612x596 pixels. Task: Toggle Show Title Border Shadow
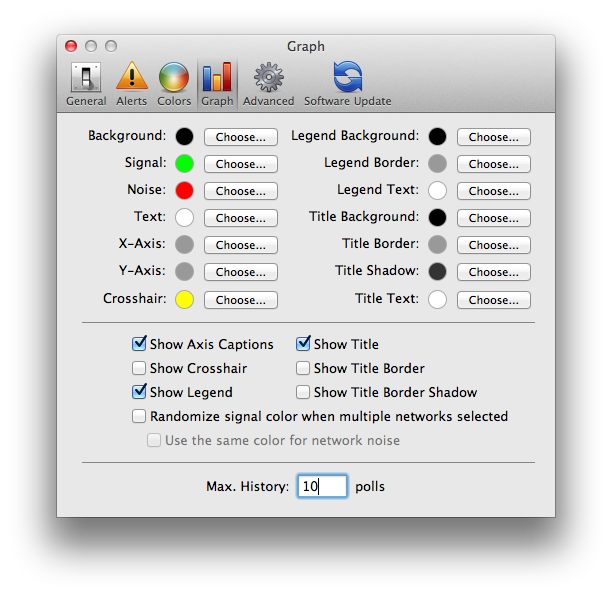304,392
